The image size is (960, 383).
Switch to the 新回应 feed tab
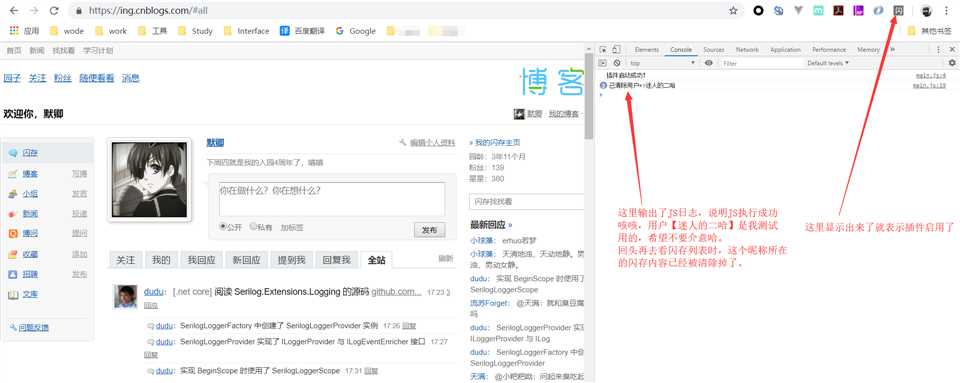tap(247, 260)
